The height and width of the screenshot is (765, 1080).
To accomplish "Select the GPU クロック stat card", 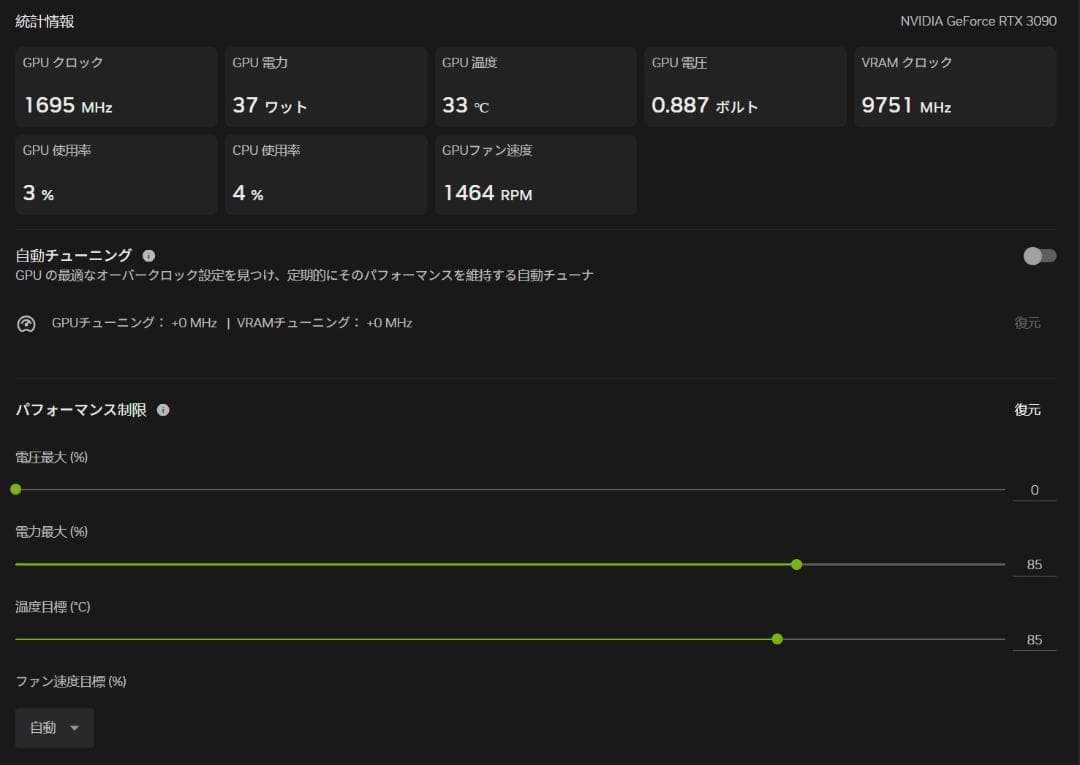I will pos(116,86).
